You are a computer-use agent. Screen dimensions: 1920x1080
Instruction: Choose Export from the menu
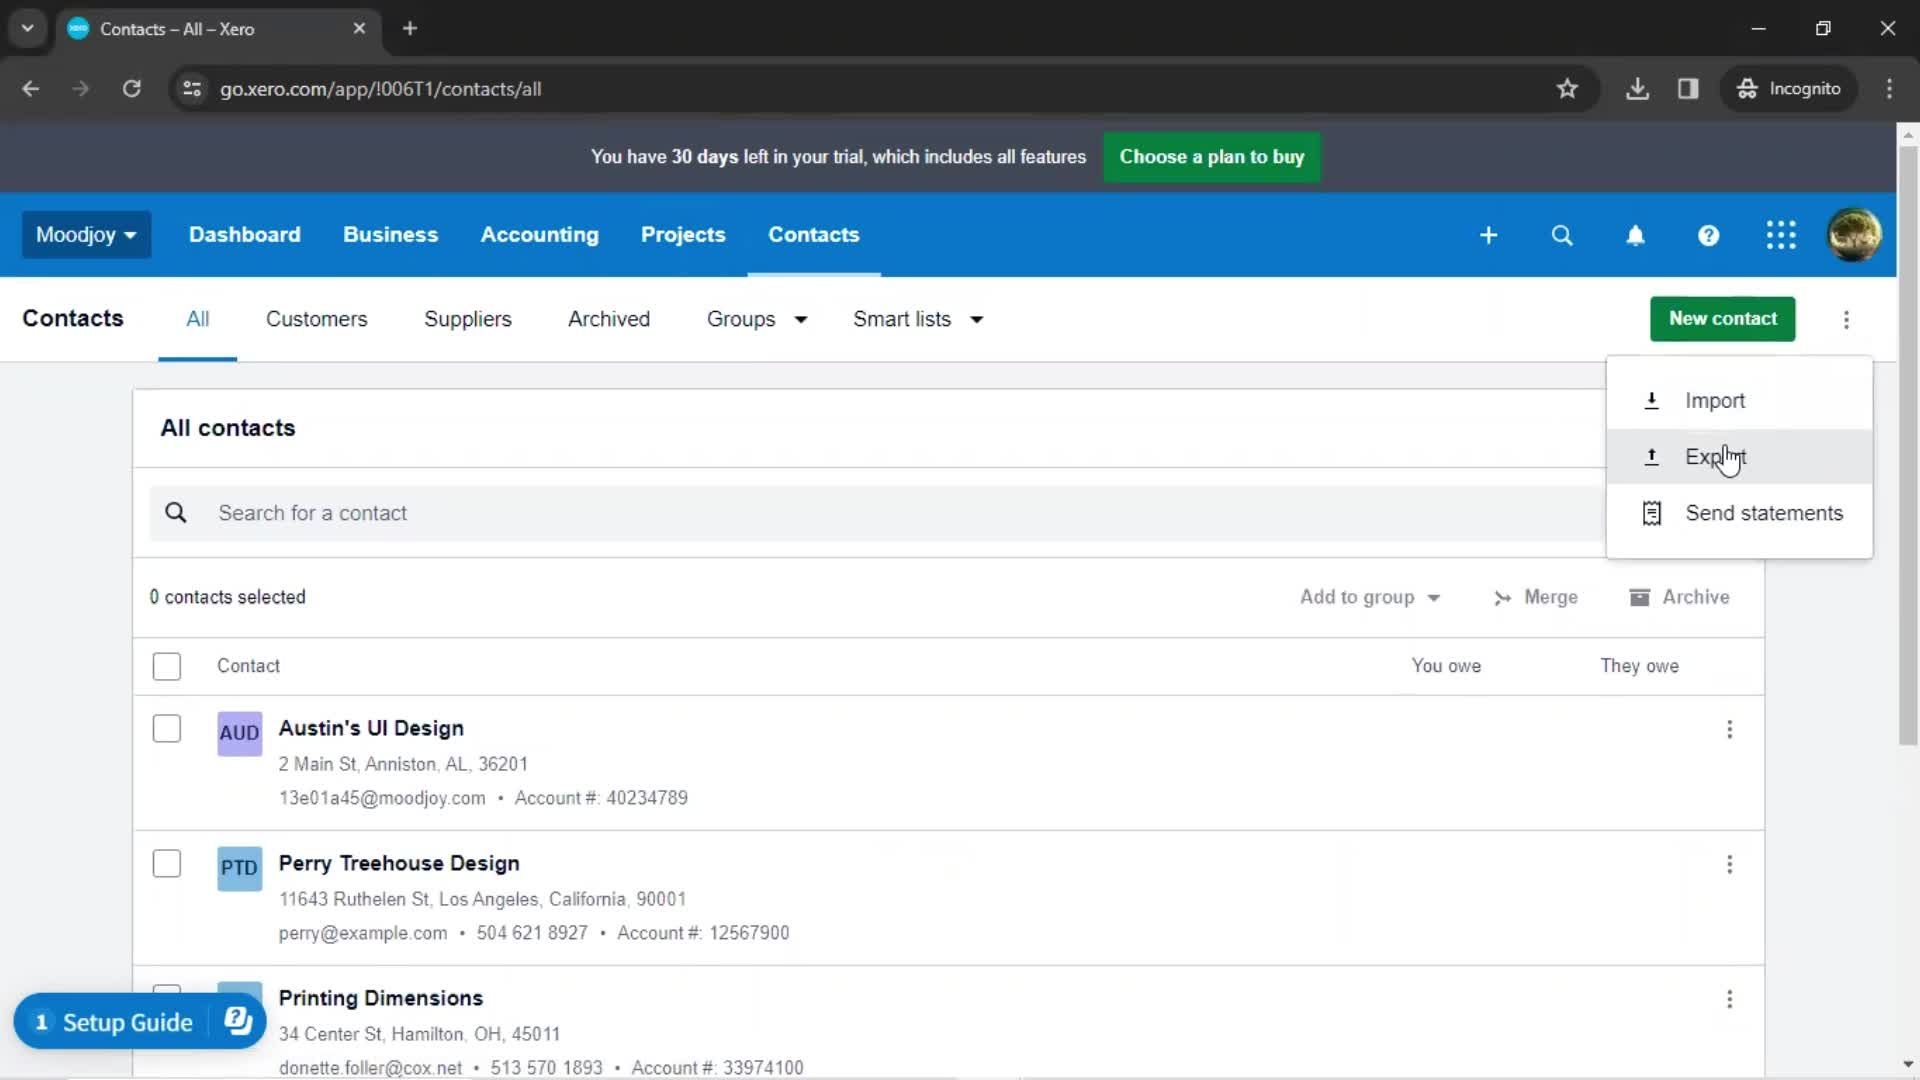1739,457
